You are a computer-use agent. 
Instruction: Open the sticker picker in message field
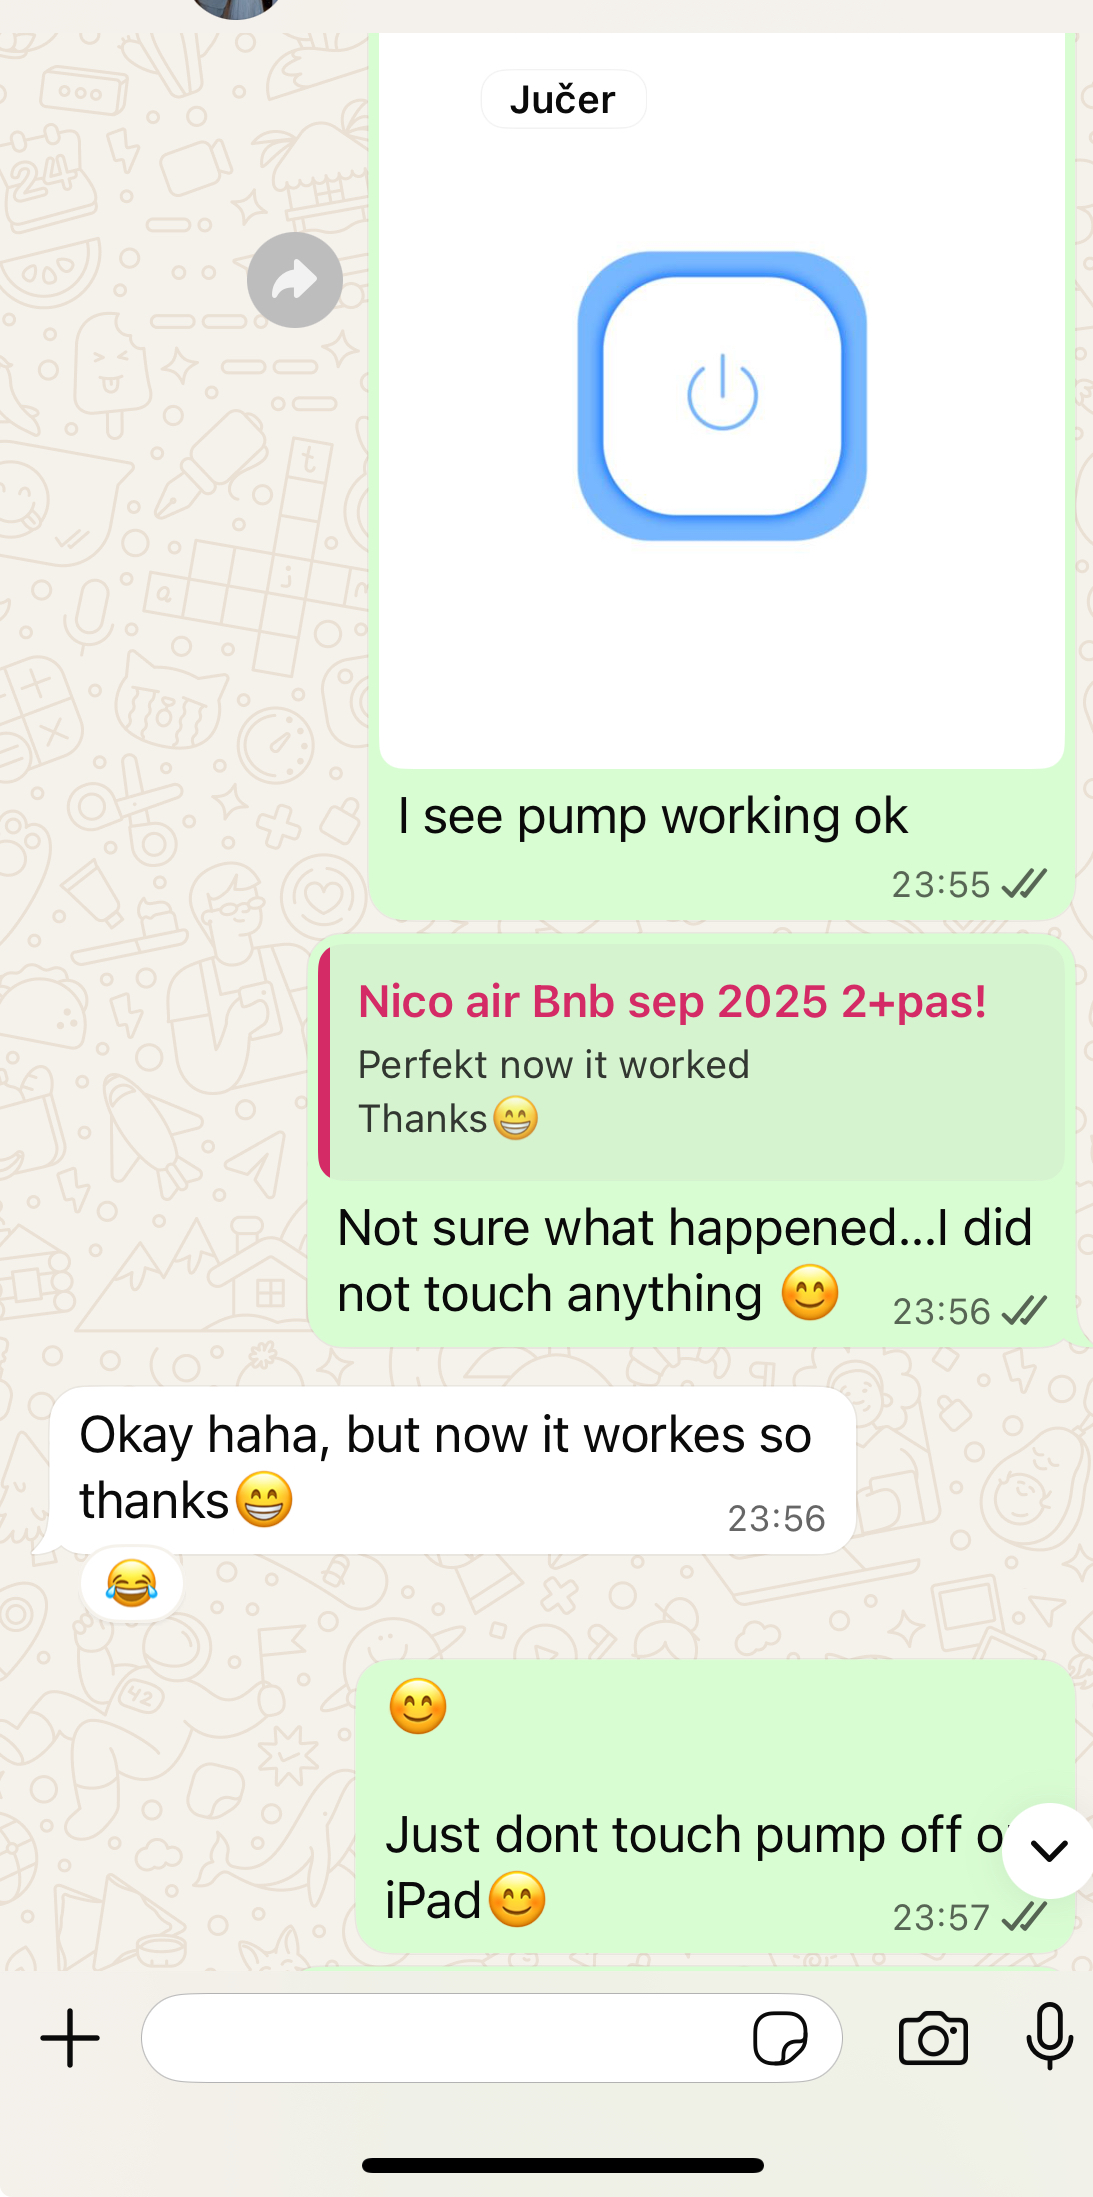pyautogui.click(x=780, y=2038)
